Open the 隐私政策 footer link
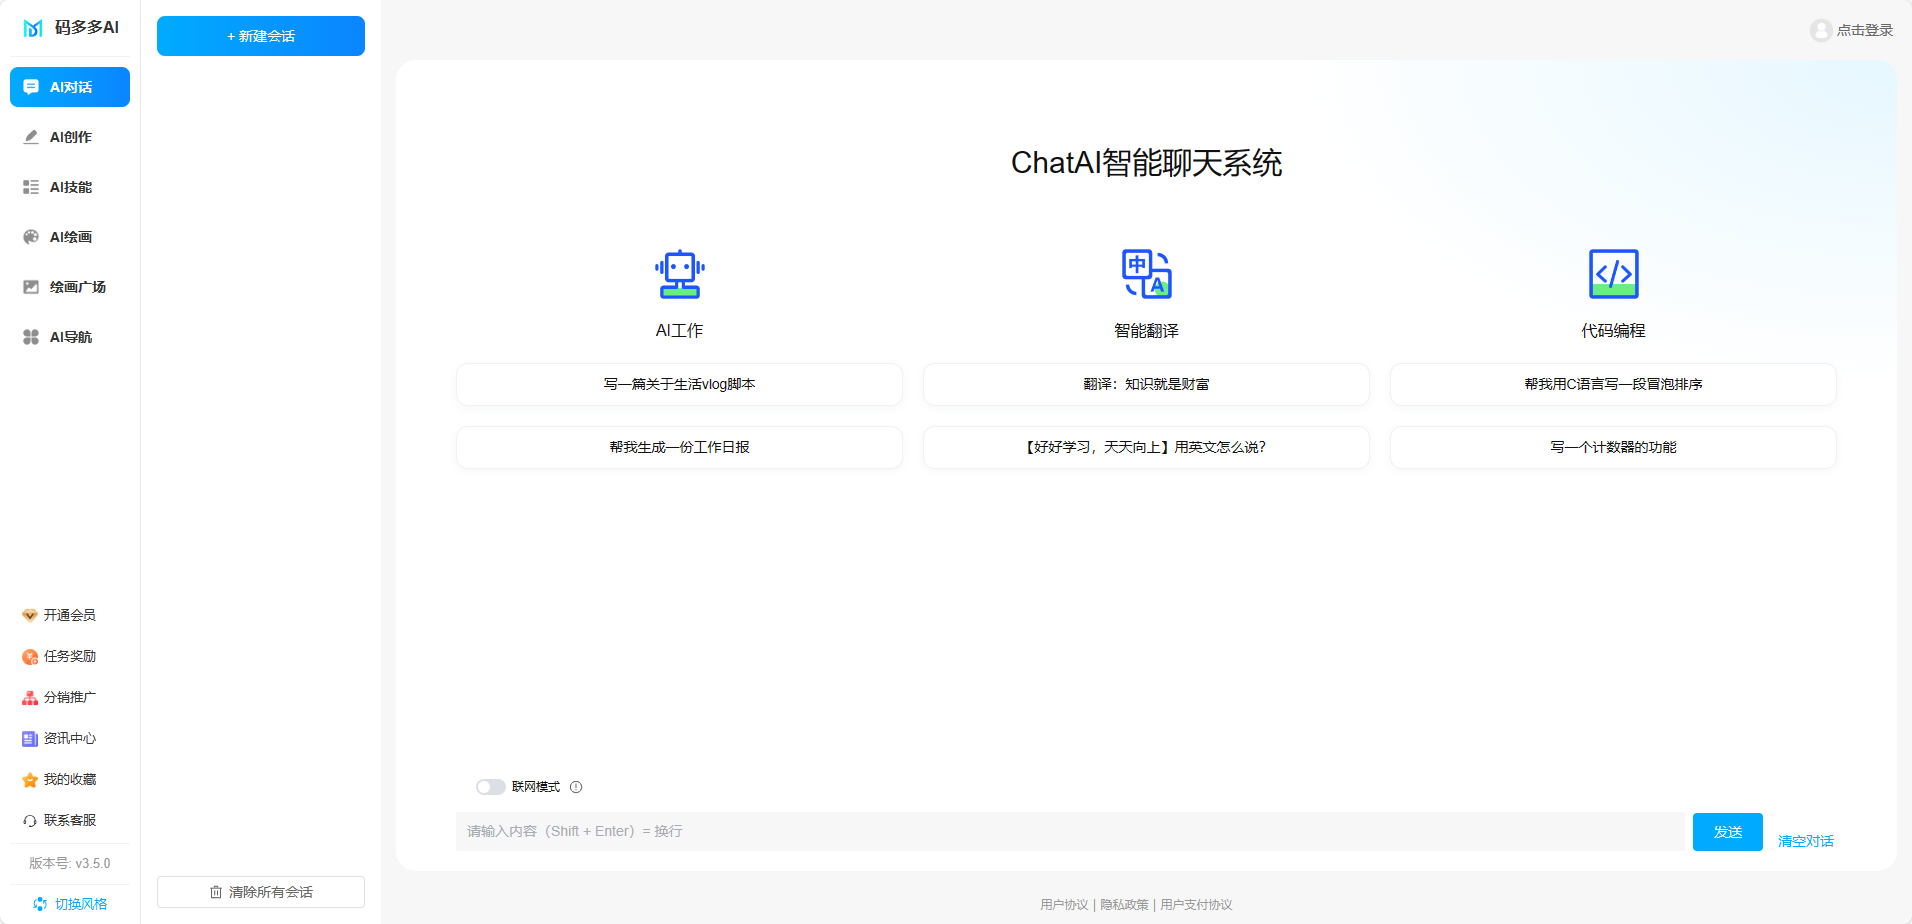 point(1125,905)
